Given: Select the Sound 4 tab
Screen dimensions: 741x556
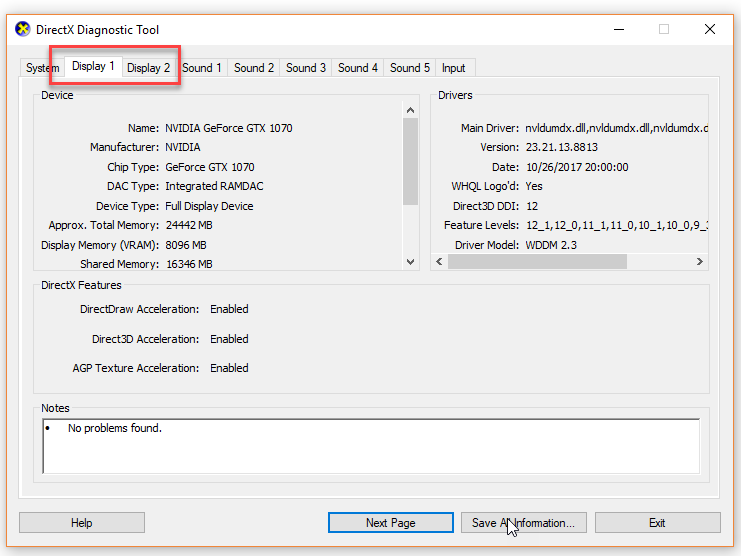Looking at the screenshot, I should [358, 68].
